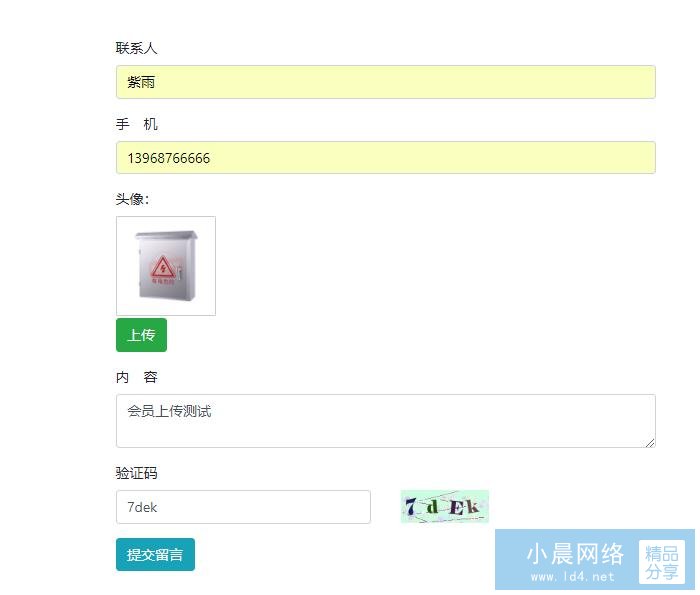Select the electrical cabinet avatar thumbnail
This screenshot has width=700, height=595.
coord(166,266)
